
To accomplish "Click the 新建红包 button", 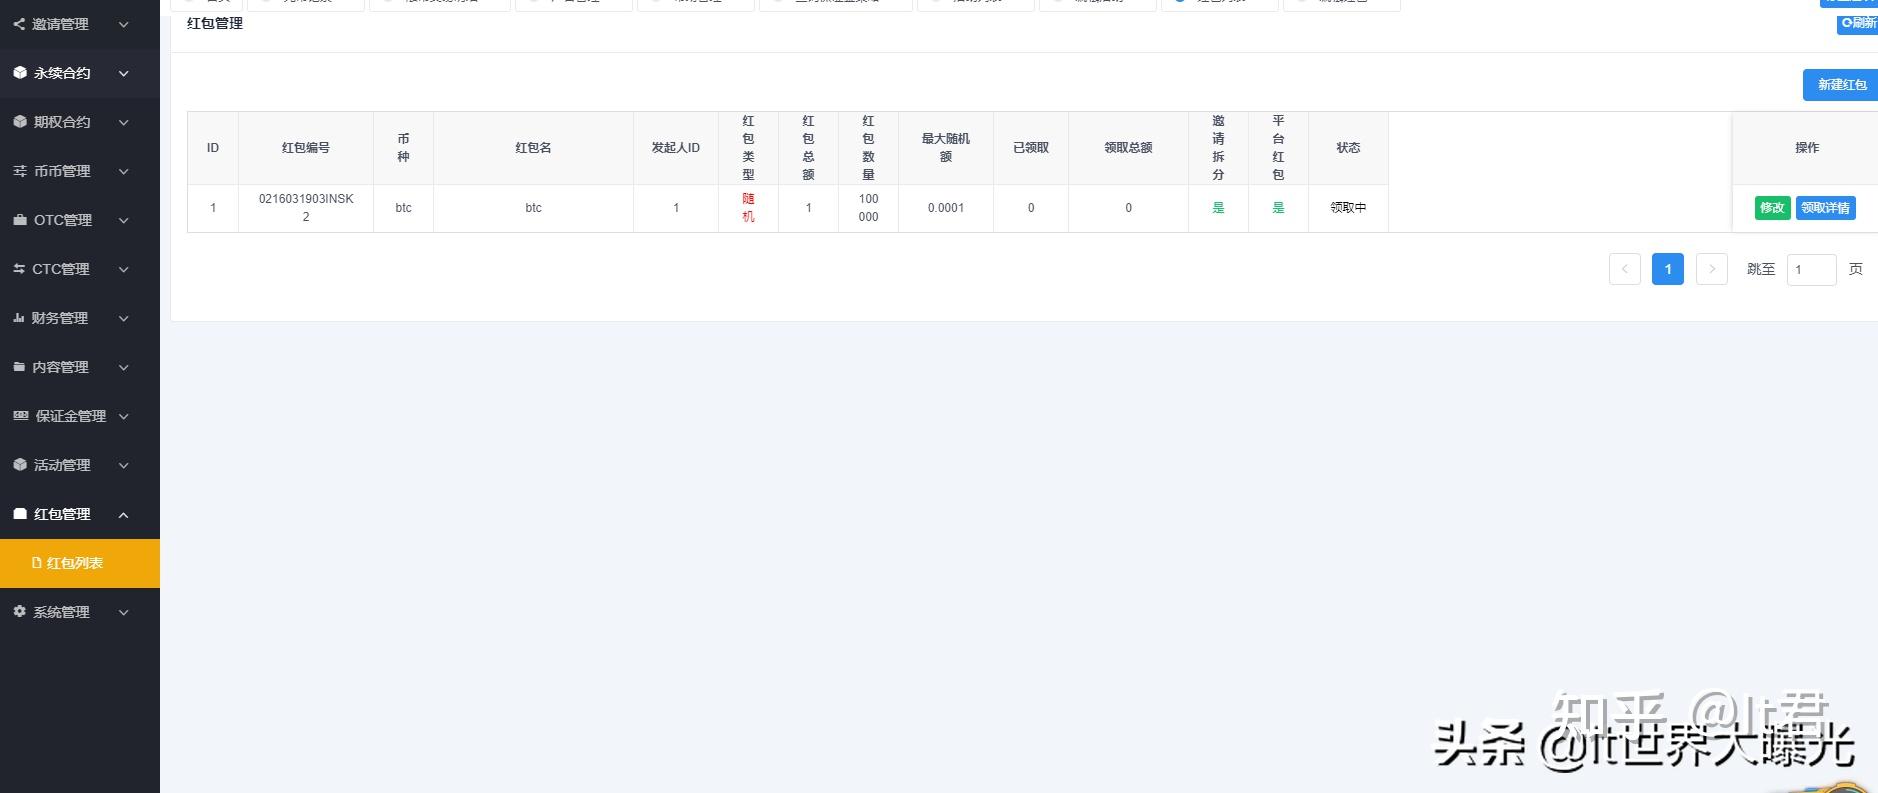I will [1840, 85].
